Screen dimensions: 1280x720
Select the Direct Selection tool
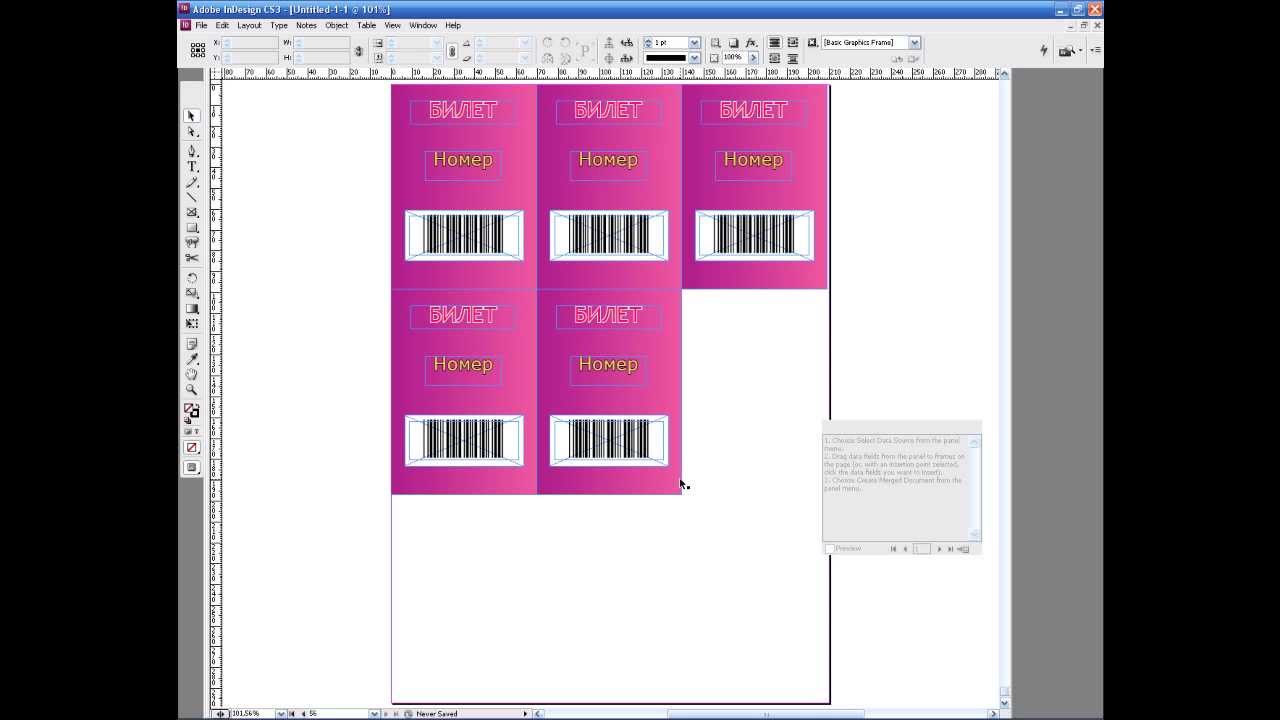click(x=191, y=131)
